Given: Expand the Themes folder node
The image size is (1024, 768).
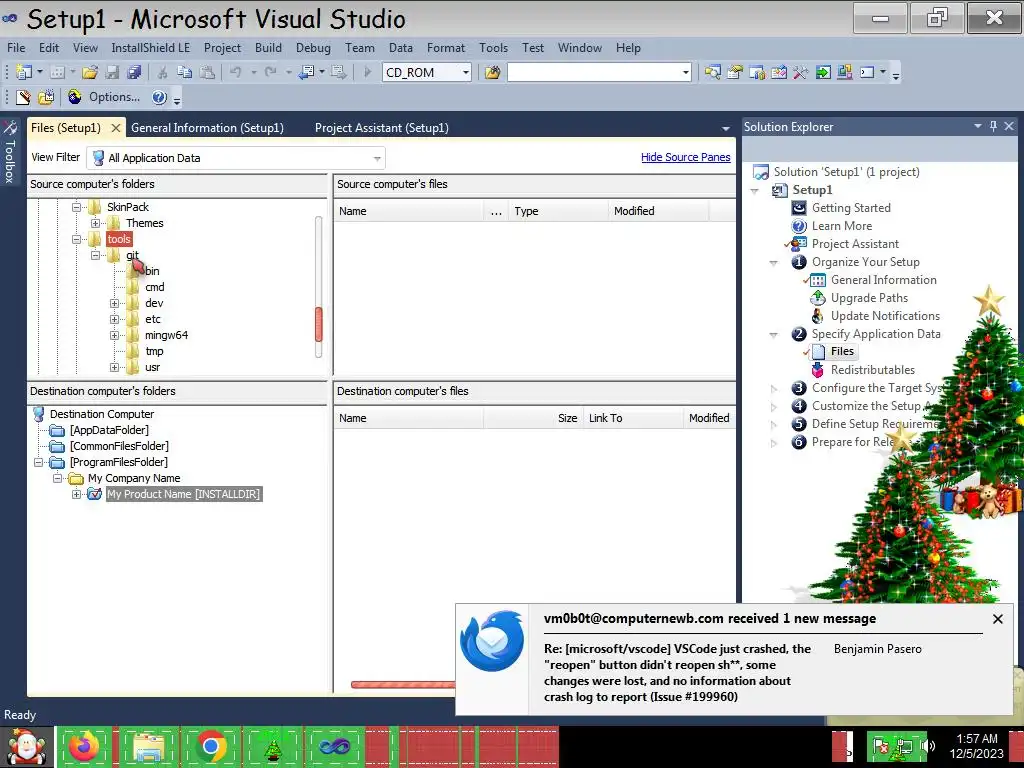Looking at the screenshot, I should coord(95,223).
